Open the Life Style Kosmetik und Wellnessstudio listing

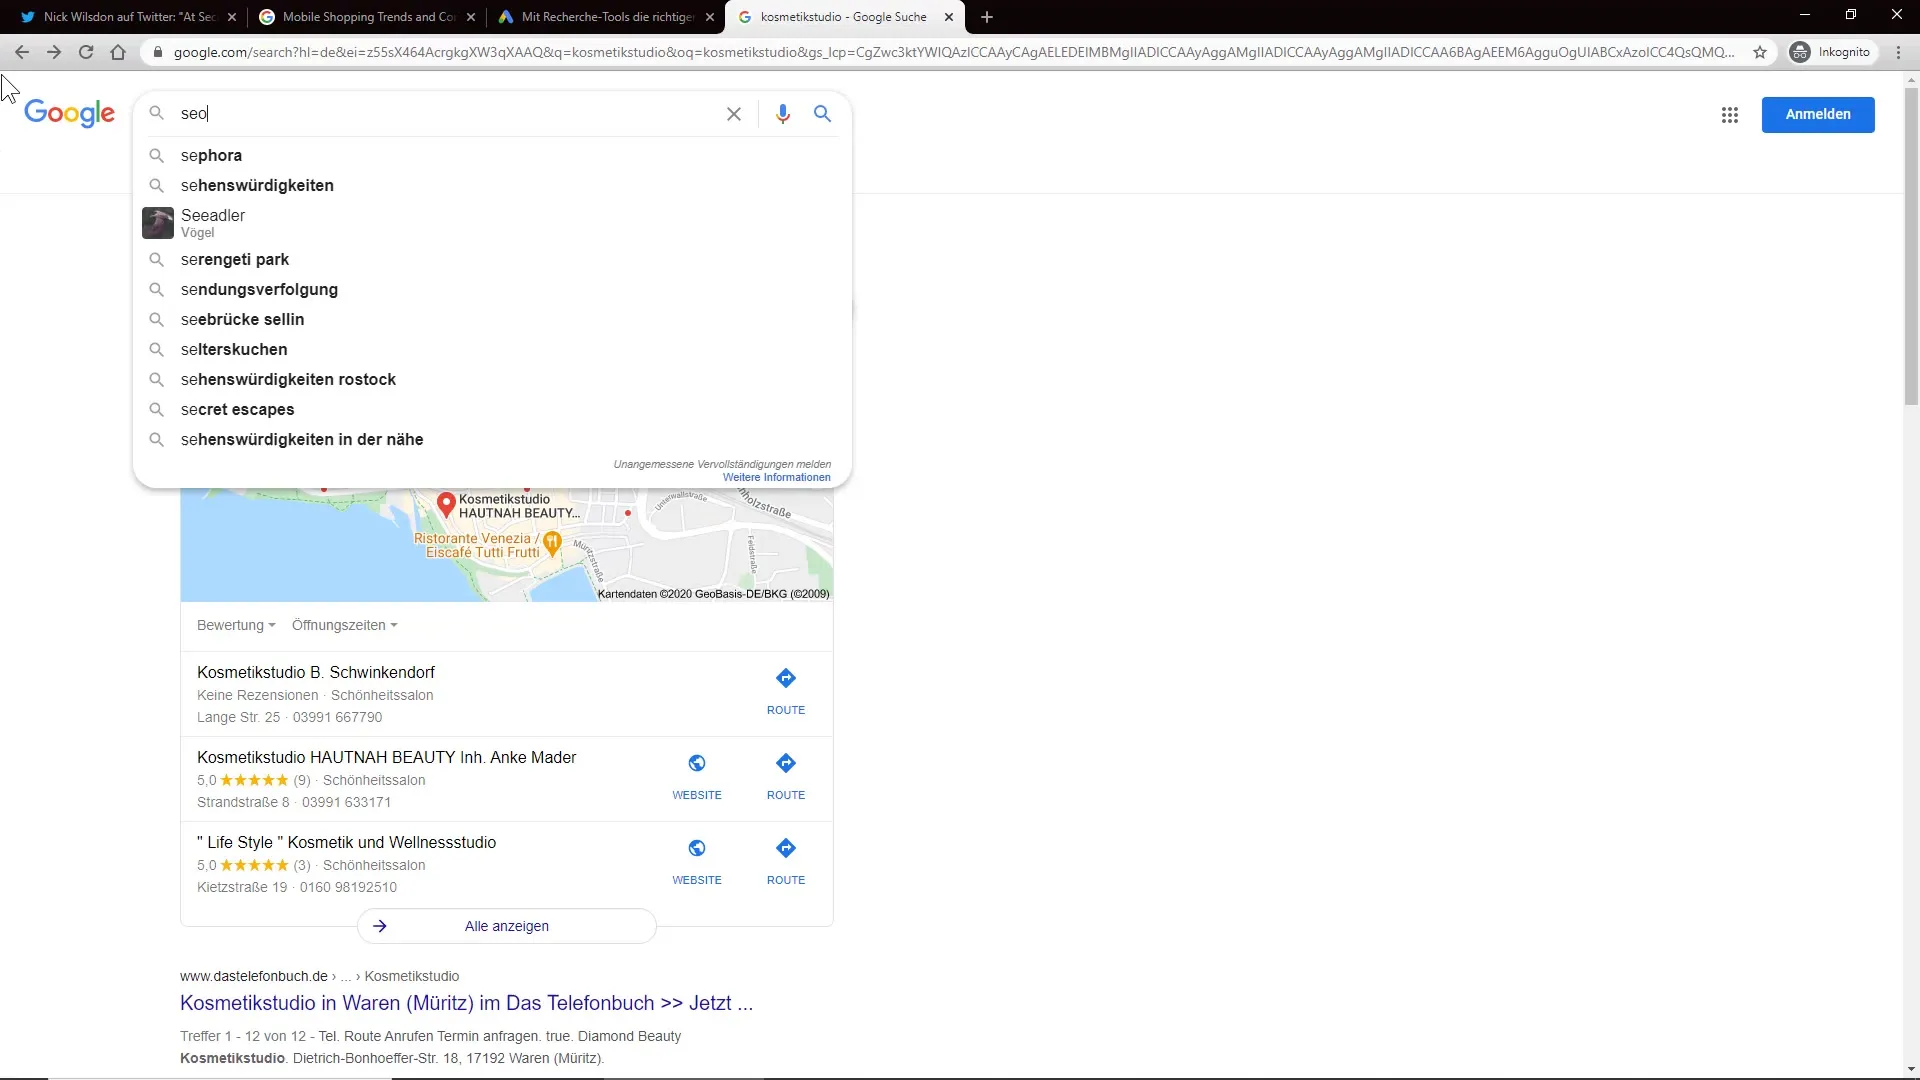[346, 843]
